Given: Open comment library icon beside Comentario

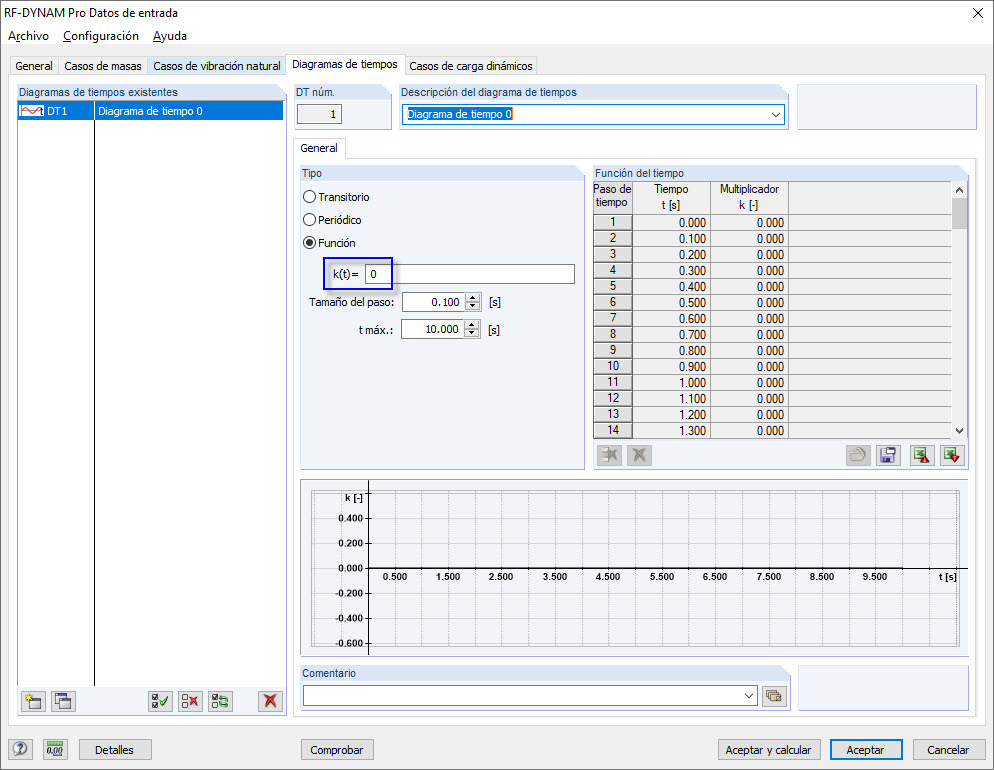Looking at the screenshot, I should (774, 696).
